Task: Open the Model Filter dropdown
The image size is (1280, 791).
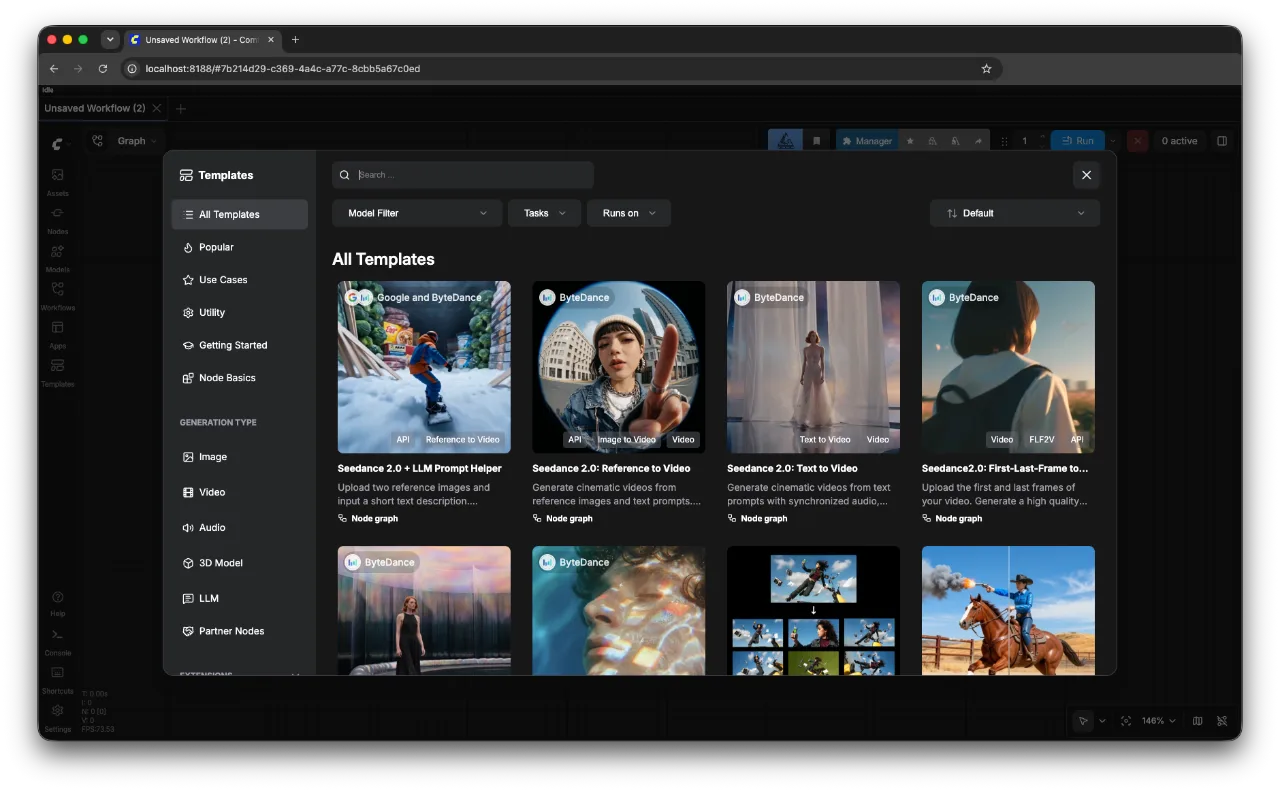Action: pos(417,213)
